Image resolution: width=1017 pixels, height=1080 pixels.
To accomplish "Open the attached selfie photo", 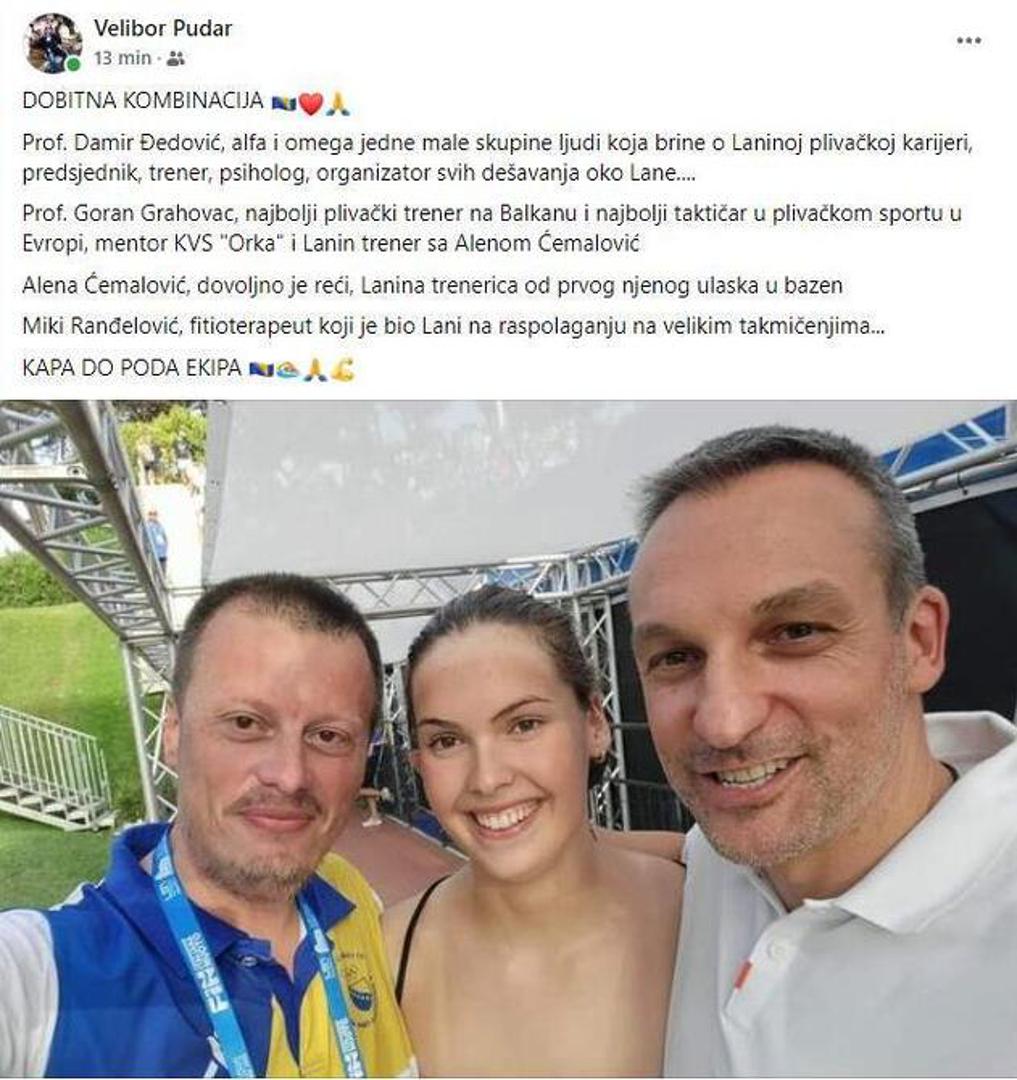I will point(508,740).
